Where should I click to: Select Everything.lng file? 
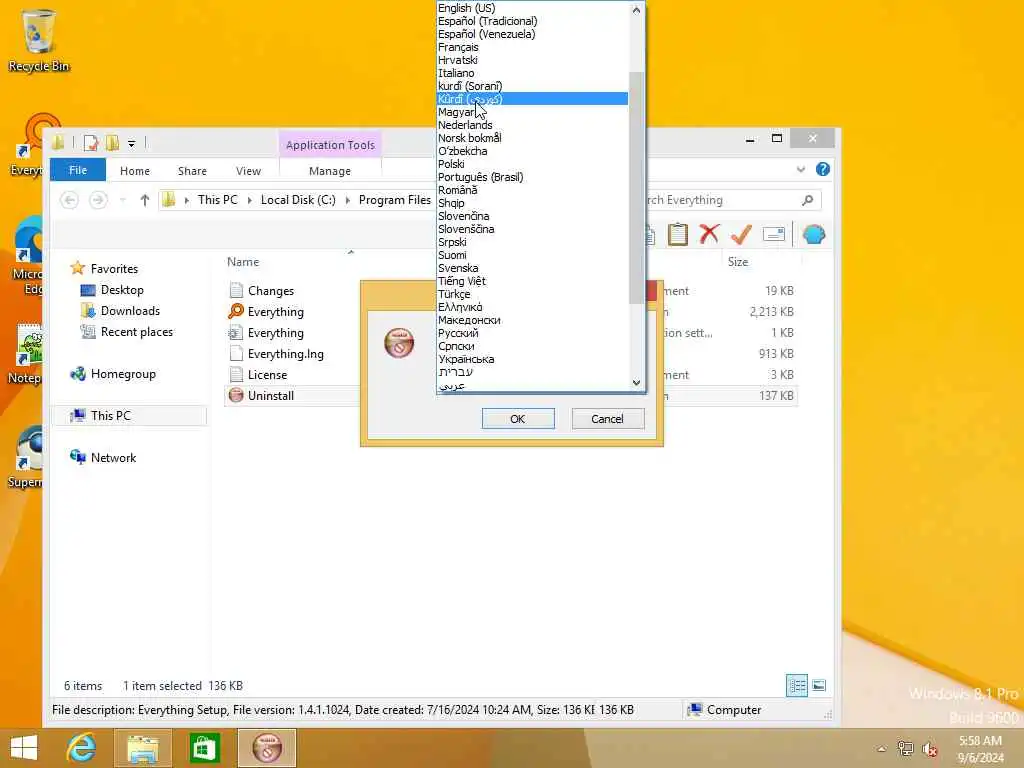point(276,353)
